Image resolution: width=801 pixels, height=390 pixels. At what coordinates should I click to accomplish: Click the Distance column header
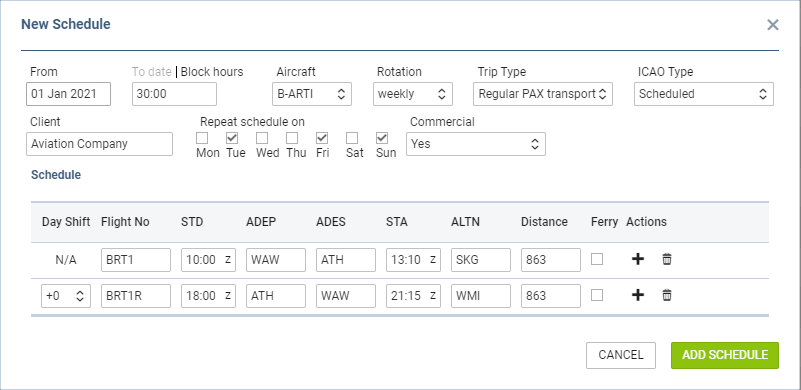coord(544,222)
